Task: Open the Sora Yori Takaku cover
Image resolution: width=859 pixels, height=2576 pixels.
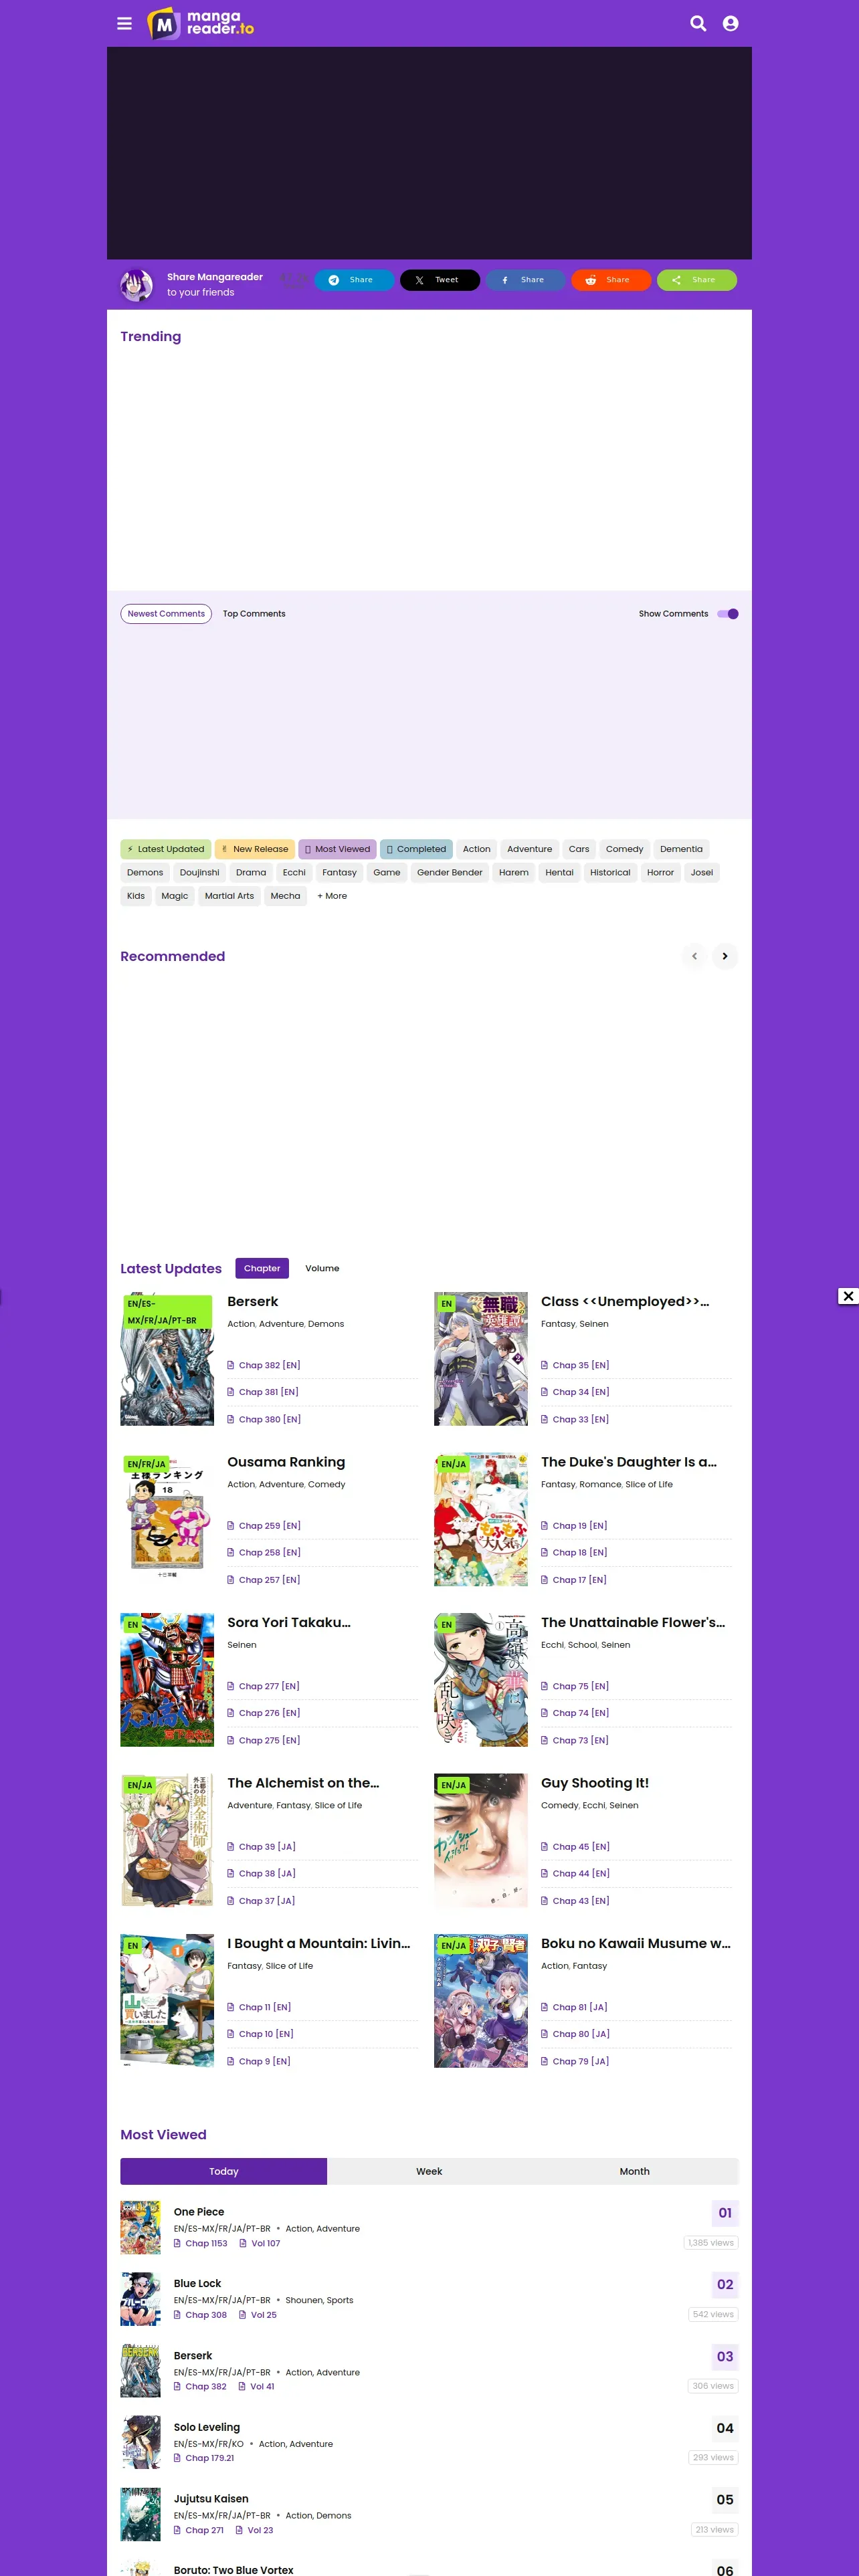Action: pyautogui.click(x=167, y=1680)
